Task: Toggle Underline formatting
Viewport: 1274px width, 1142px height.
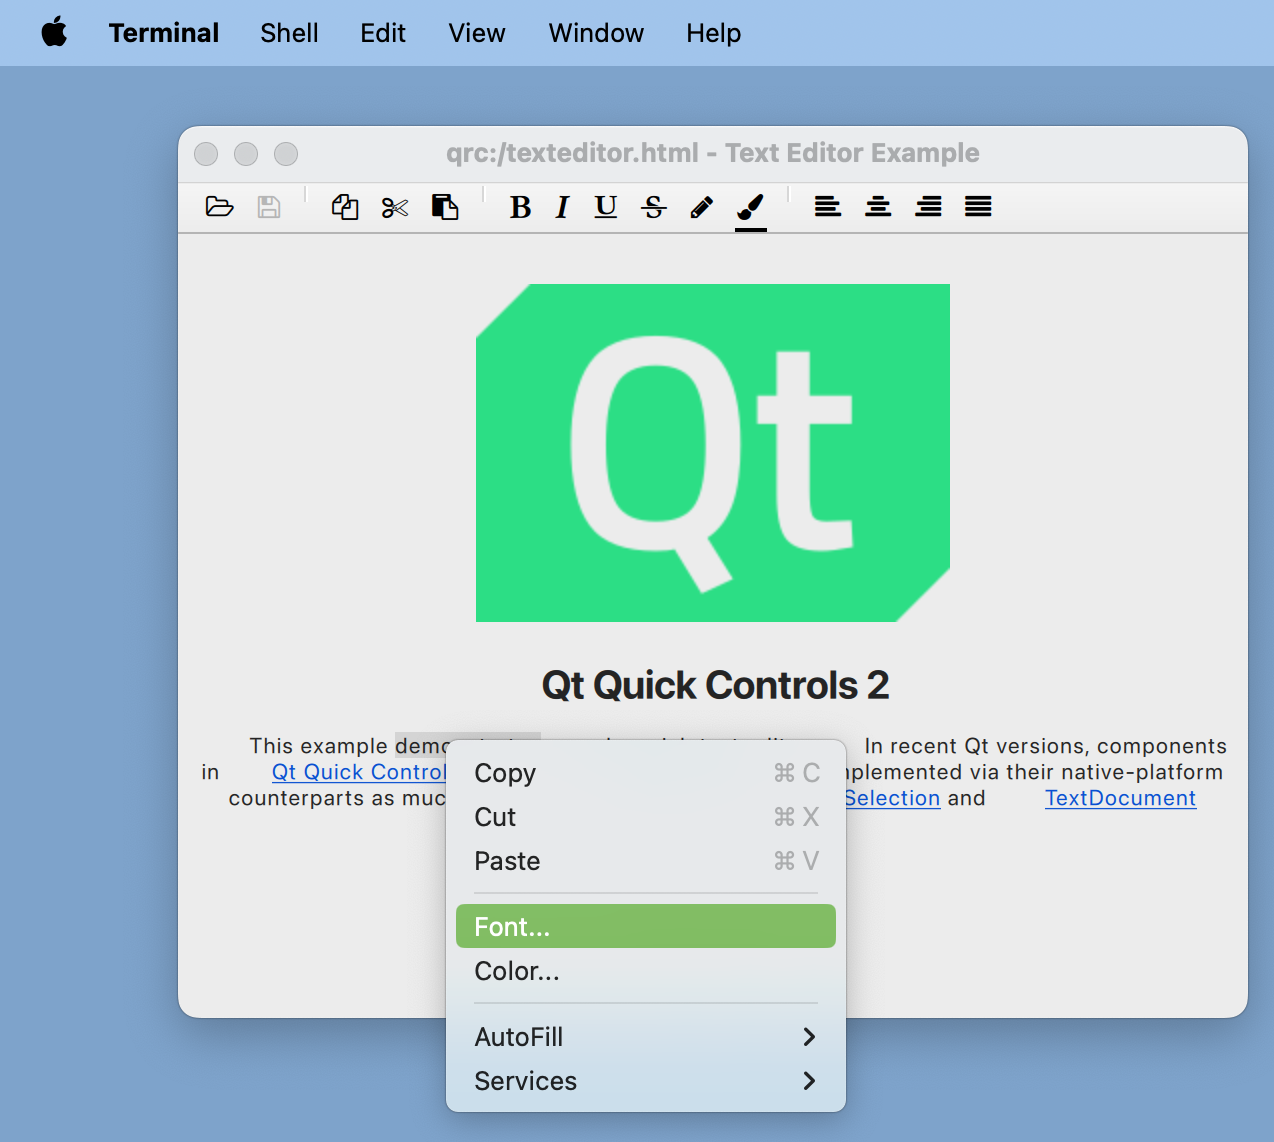Action: (605, 207)
